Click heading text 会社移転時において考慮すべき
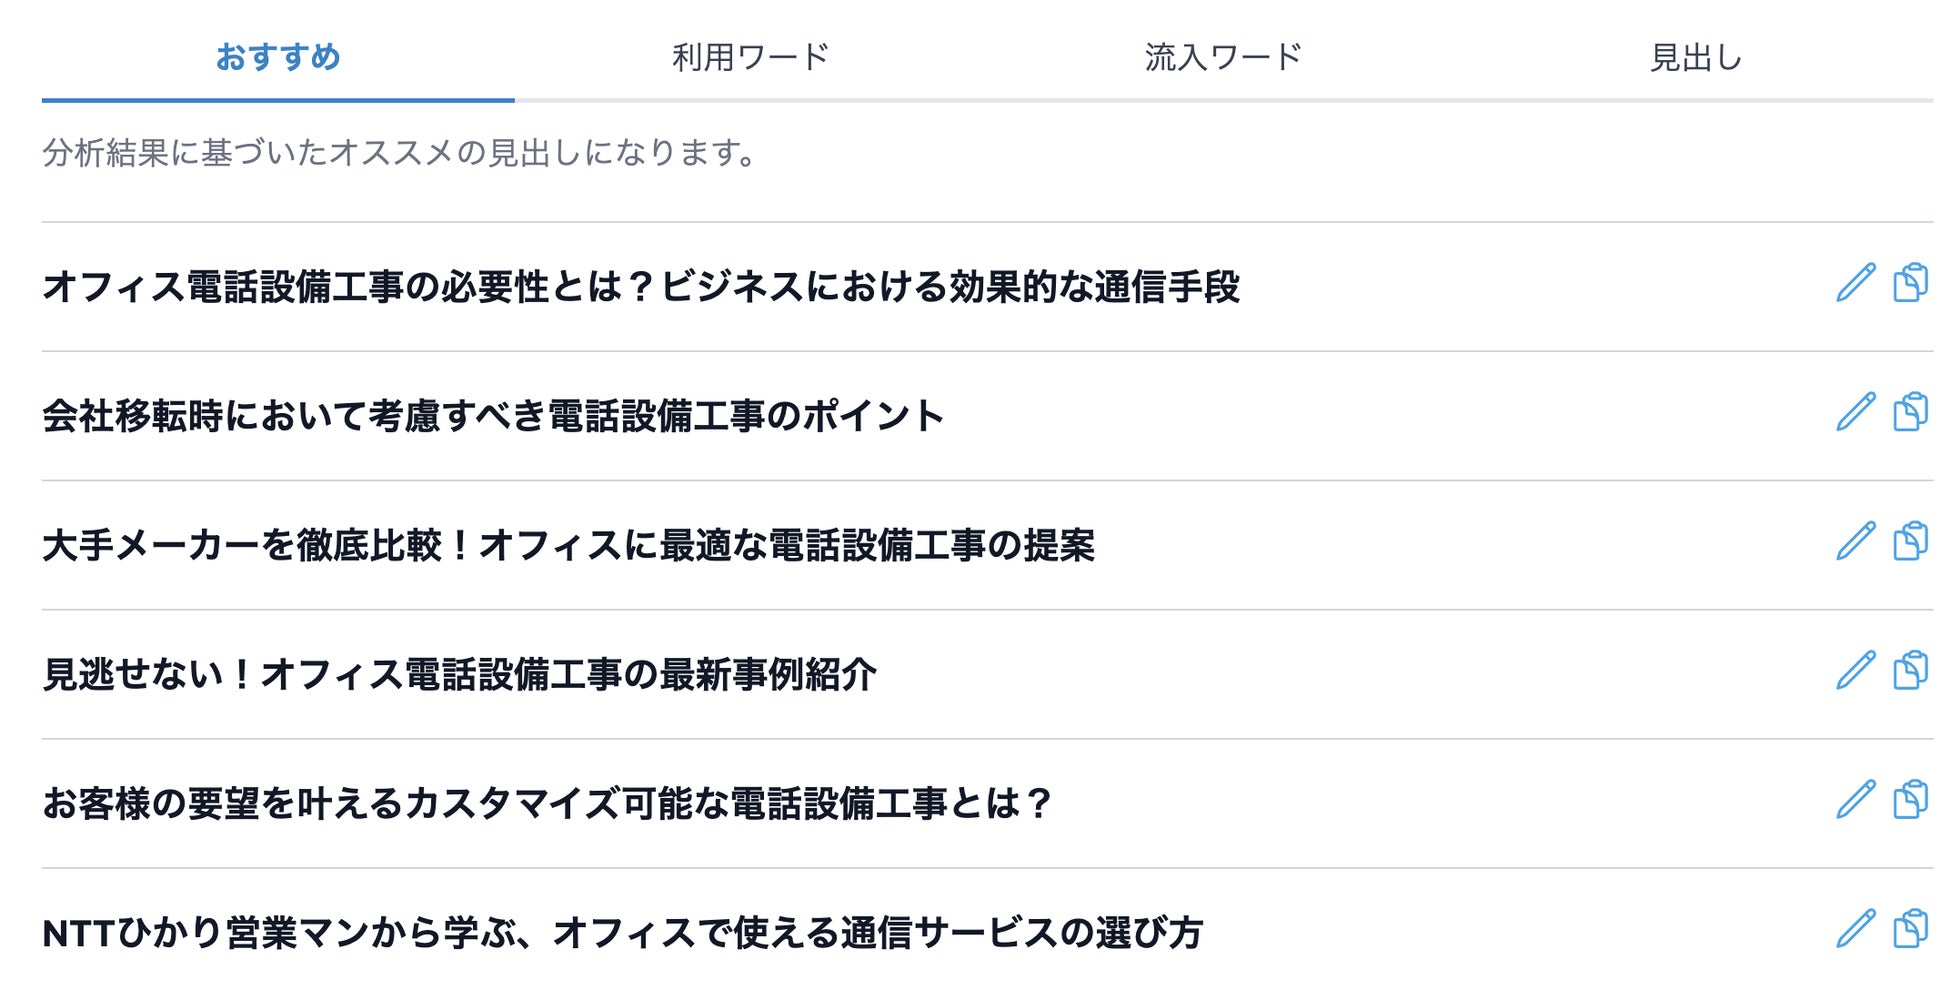The image size is (1950, 990). coord(493,416)
